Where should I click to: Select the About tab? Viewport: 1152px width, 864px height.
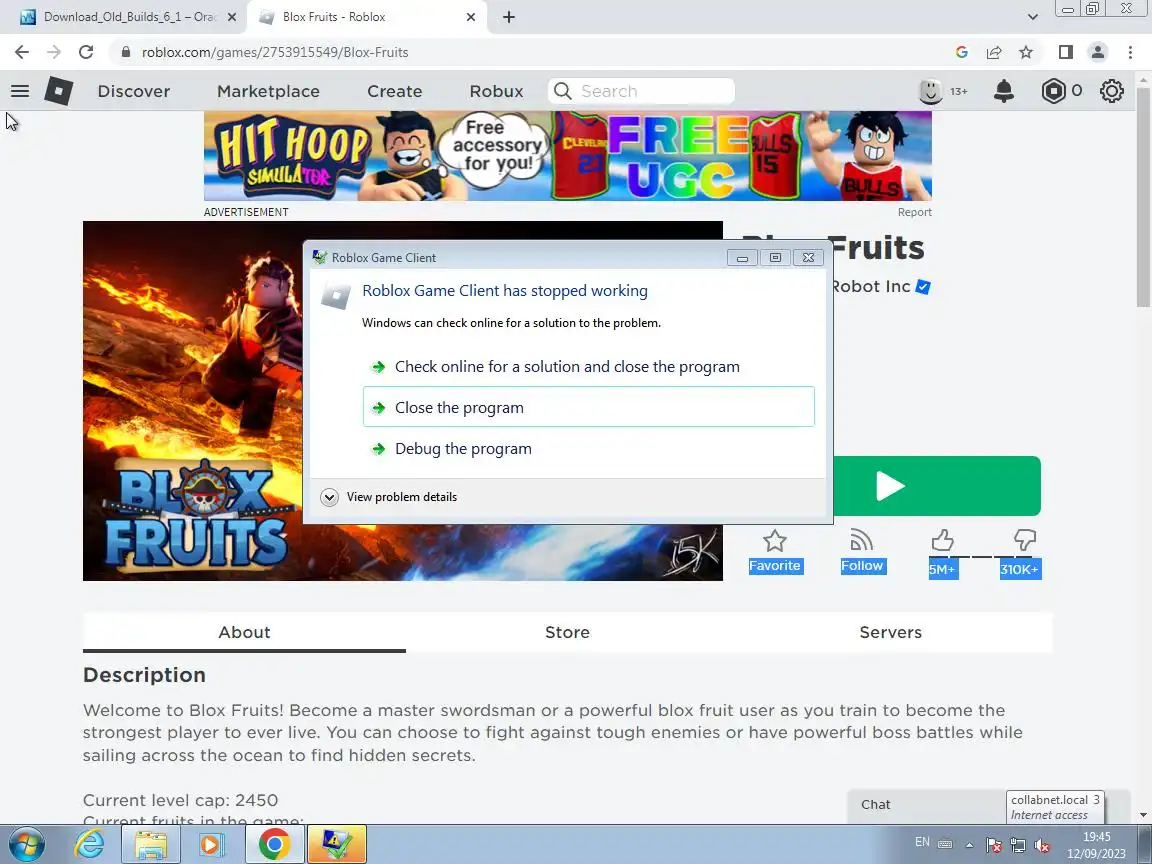pos(244,633)
